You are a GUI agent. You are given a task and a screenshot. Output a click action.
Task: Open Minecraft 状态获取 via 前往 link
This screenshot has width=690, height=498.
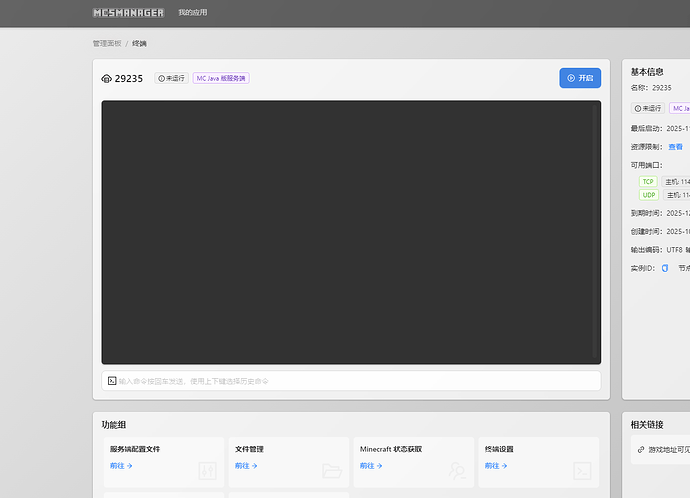pyautogui.click(x=371, y=466)
